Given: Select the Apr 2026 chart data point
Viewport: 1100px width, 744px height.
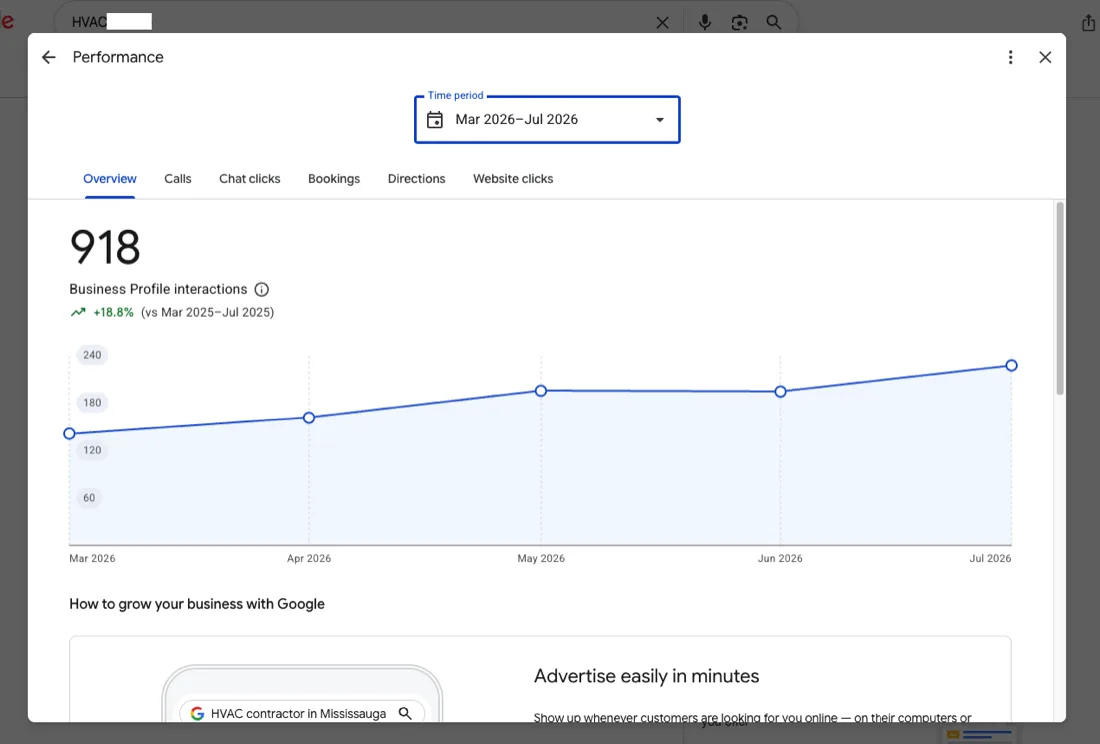Looking at the screenshot, I should [x=309, y=418].
